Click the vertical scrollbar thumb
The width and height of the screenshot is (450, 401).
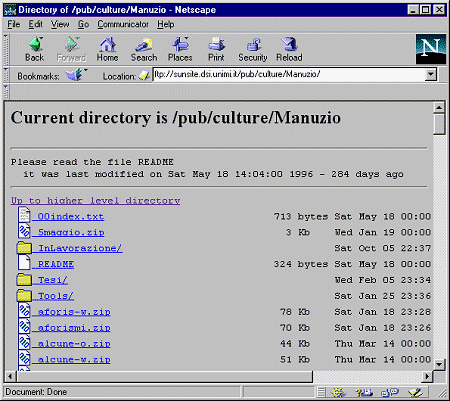coord(439,124)
